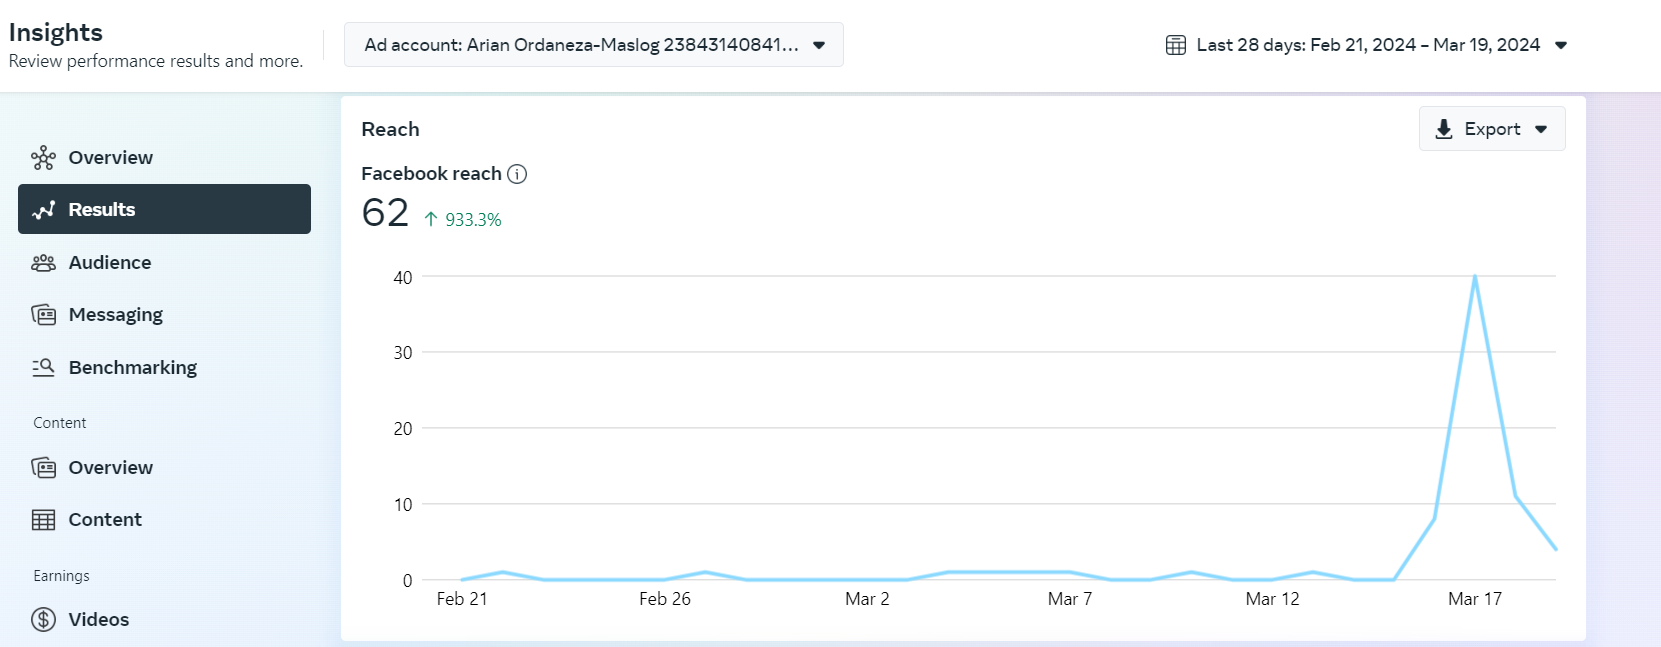This screenshot has height=647, width=1661.
Task: Click the Review performance results subtitle
Action: coord(155,61)
